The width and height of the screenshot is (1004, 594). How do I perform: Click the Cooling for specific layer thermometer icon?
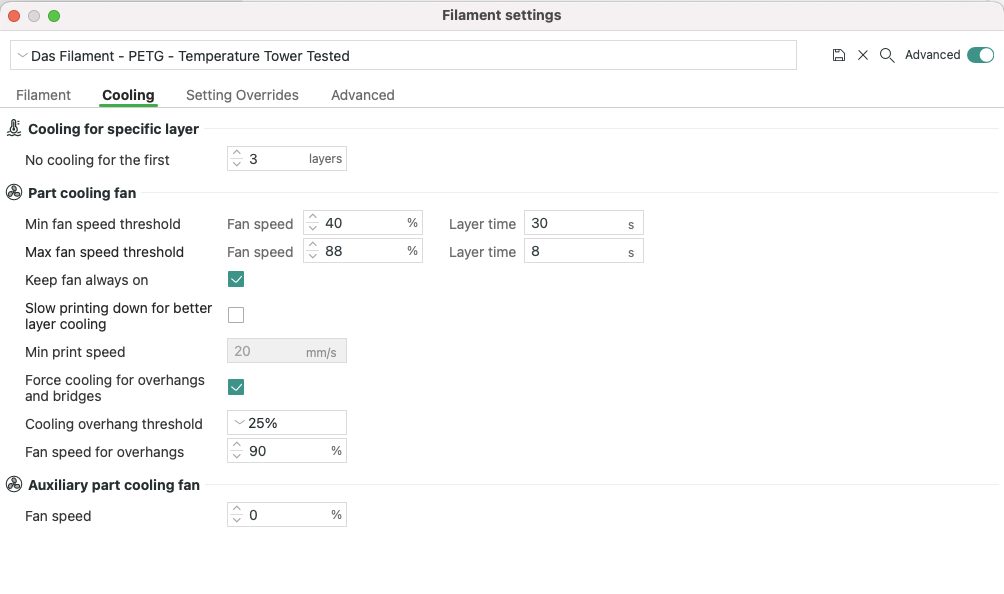[x=14, y=128]
